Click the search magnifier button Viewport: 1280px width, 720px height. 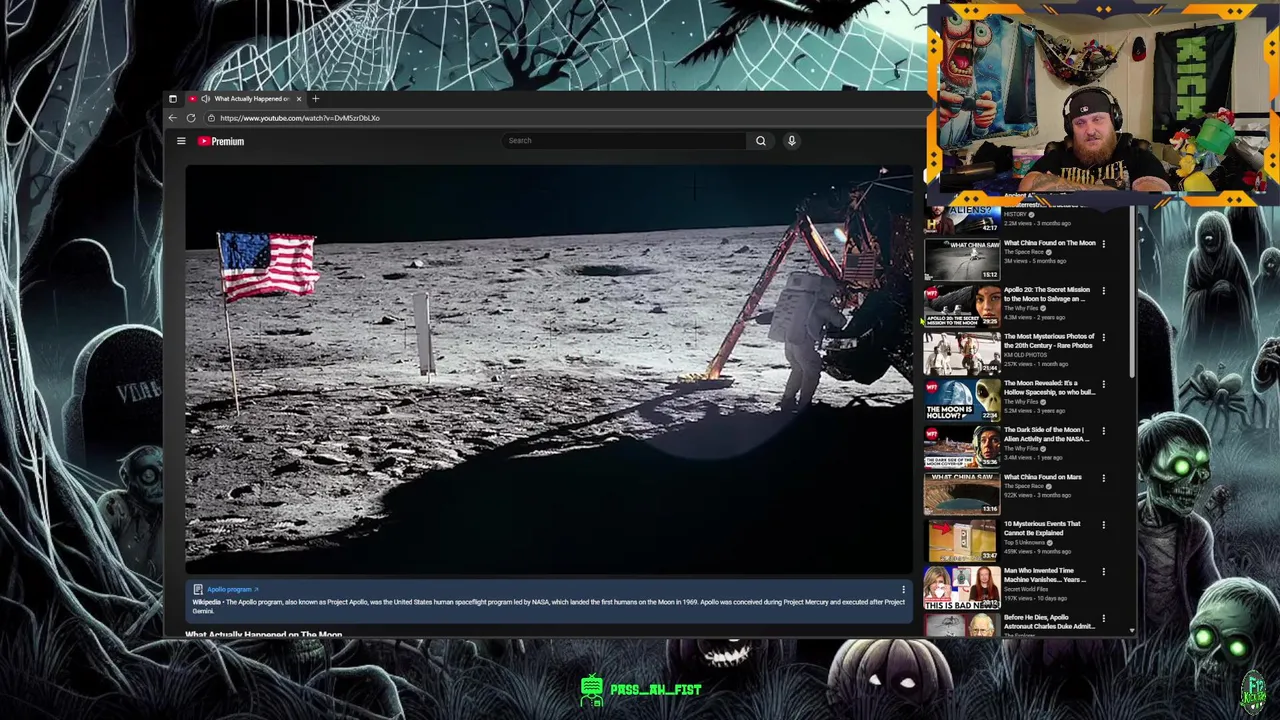(x=760, y=141)
